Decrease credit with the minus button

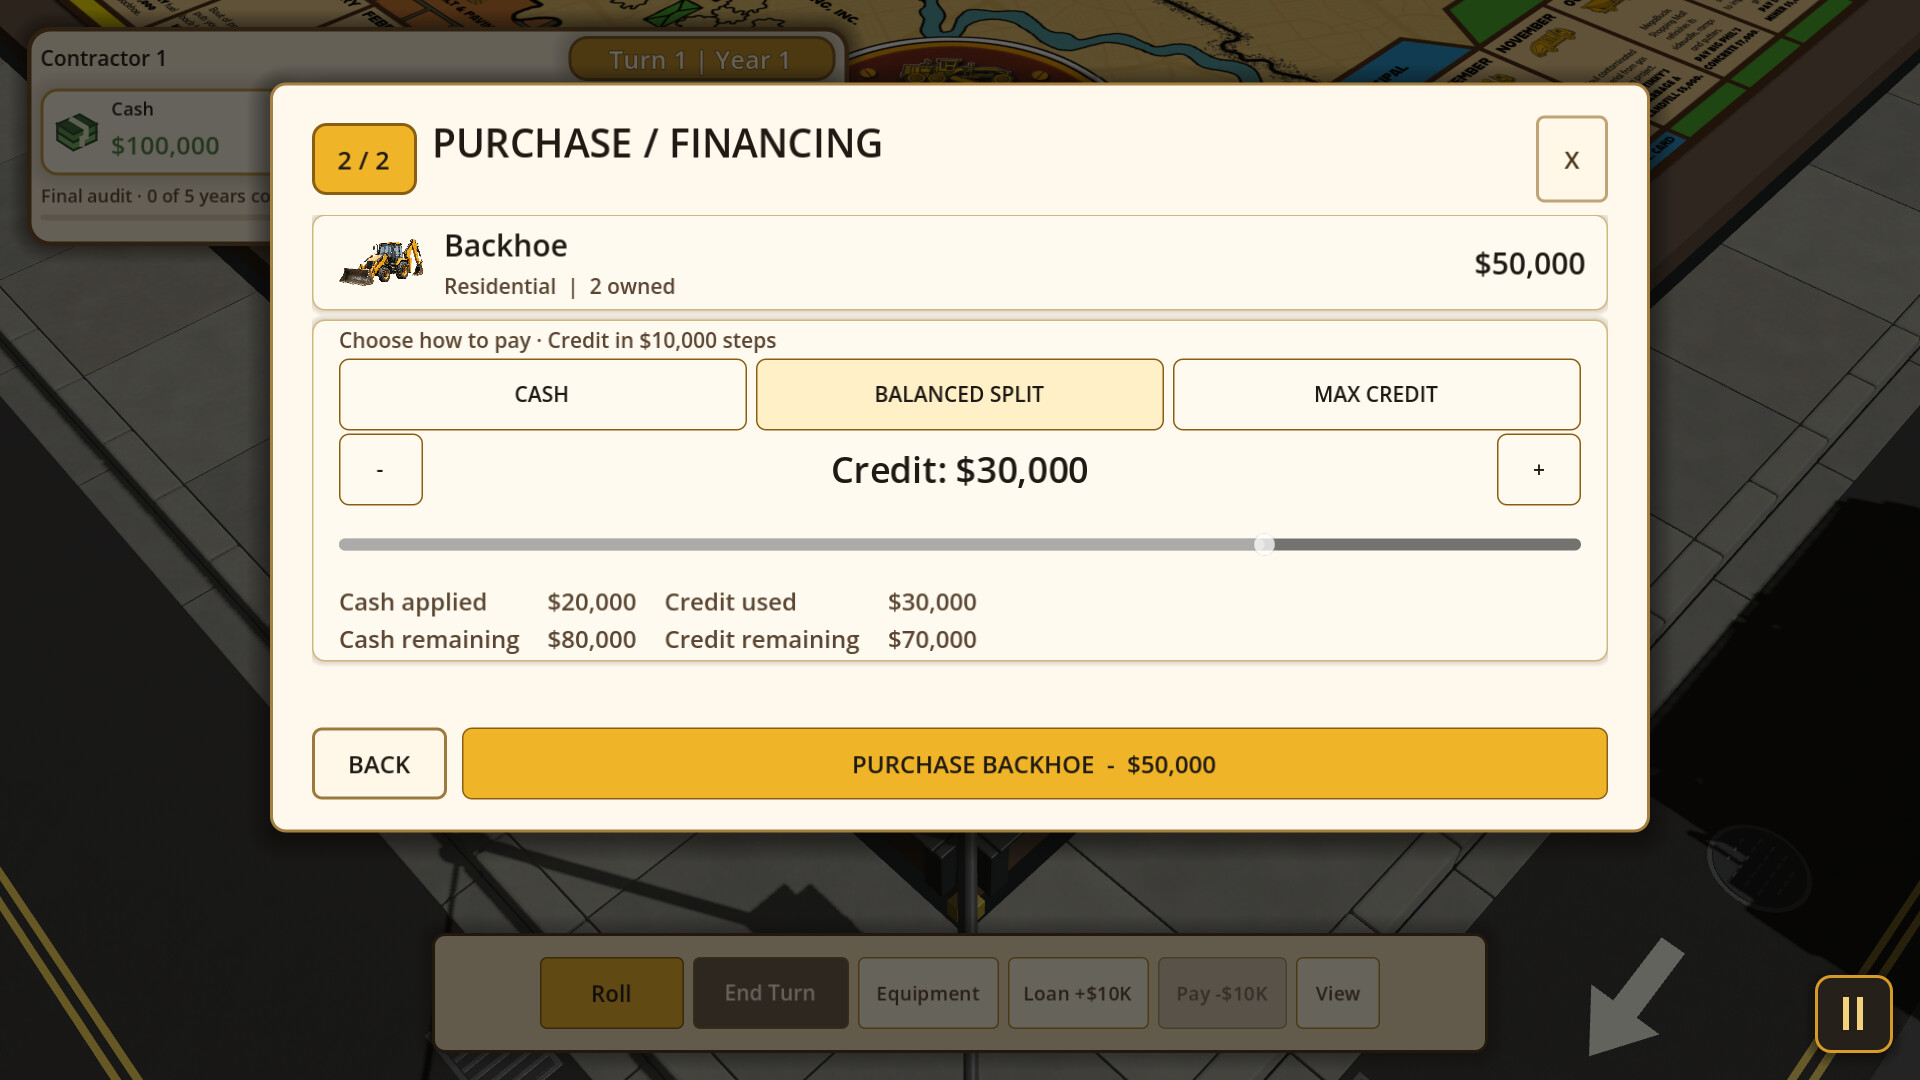pos(380,469)
